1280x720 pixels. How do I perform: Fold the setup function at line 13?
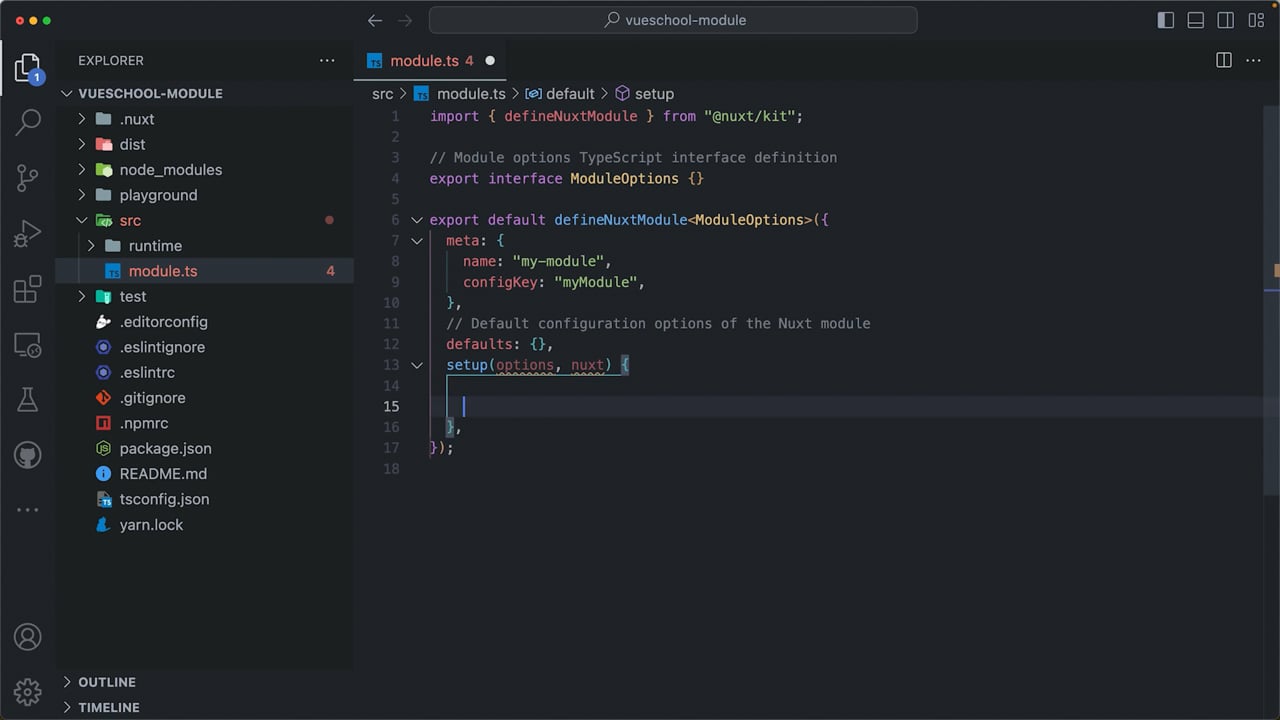(417, 365)
